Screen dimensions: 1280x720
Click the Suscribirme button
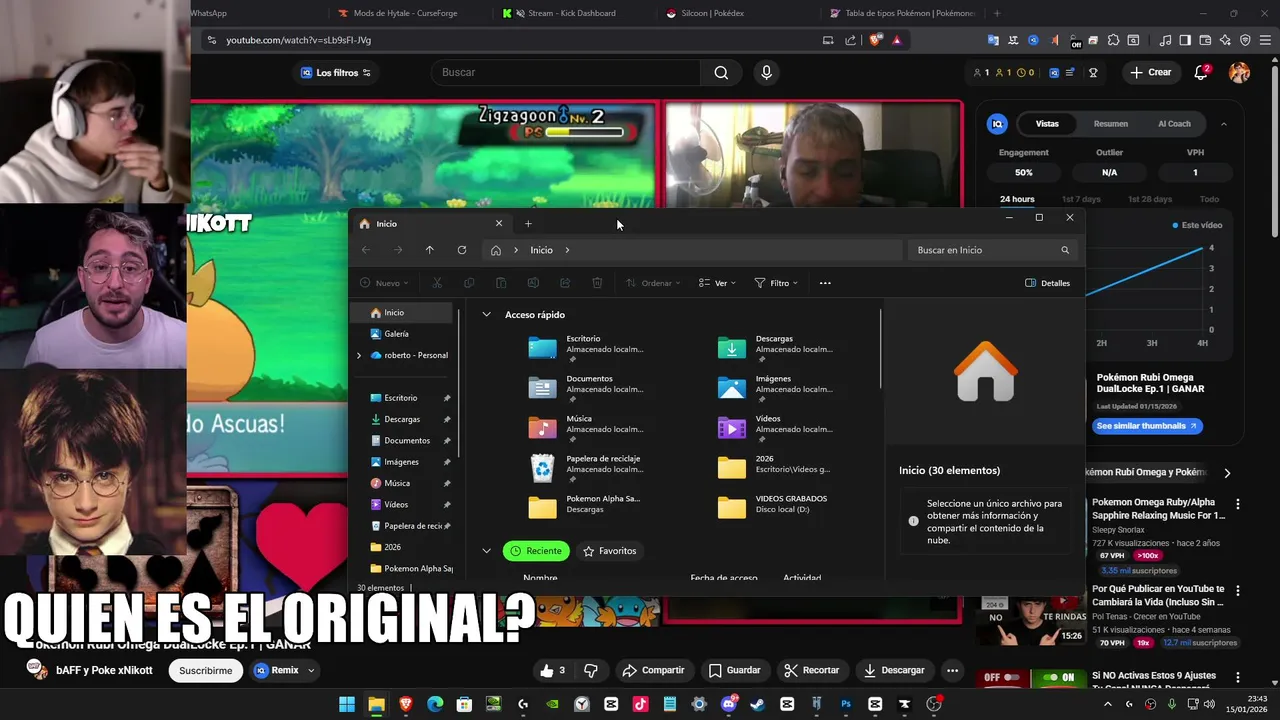(x=206, y=670)
